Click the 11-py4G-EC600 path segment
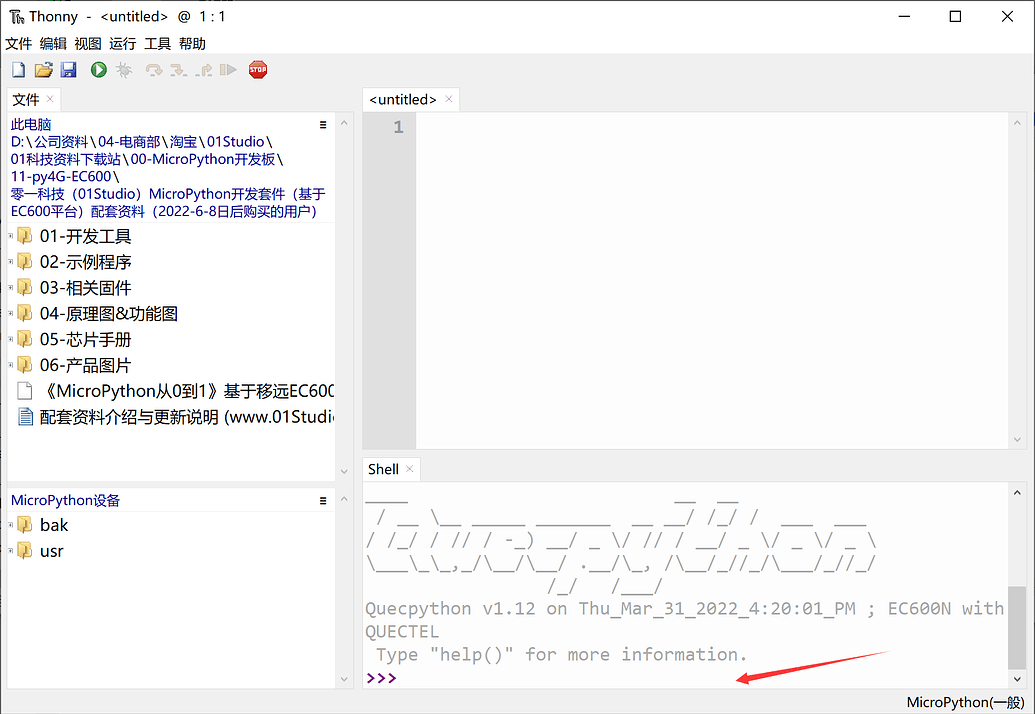Viewport: 1035px width, 714px height. tap(61, 176)
